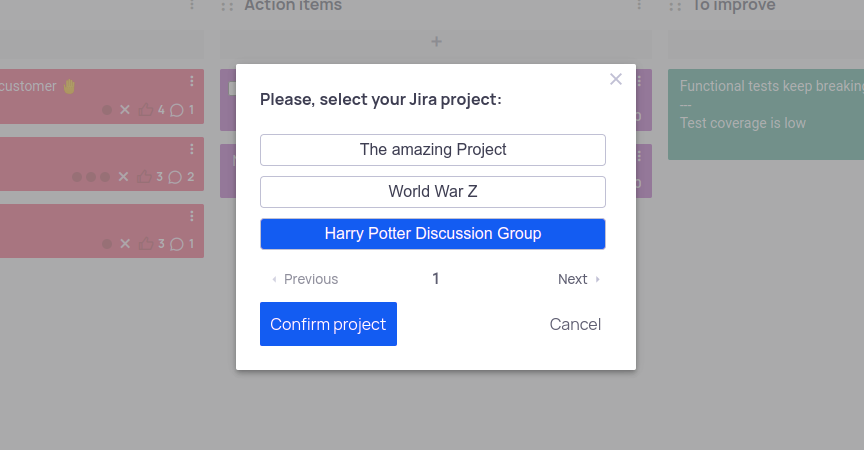Open the To improve column drag handle
The width and height of the screenshot is (864, 450).
click(675, 6)
